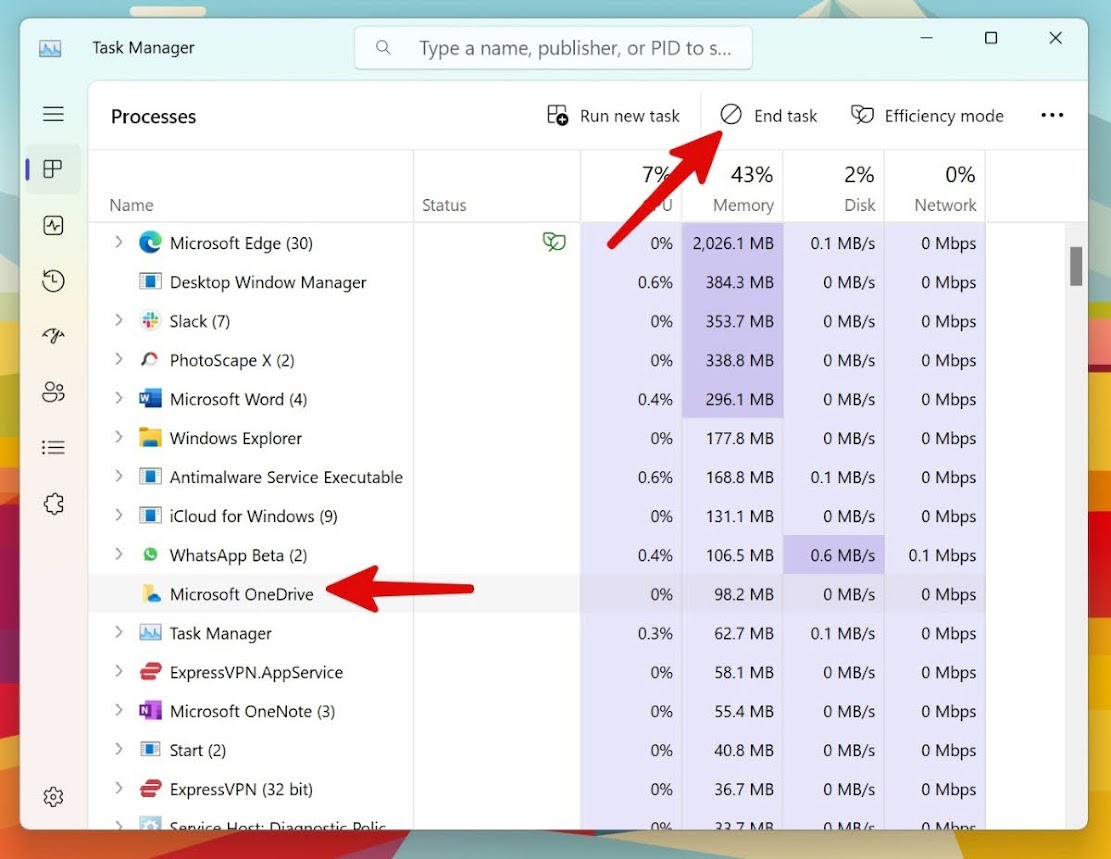
Task: Click the End task button
Action: [x=769, y=116]
